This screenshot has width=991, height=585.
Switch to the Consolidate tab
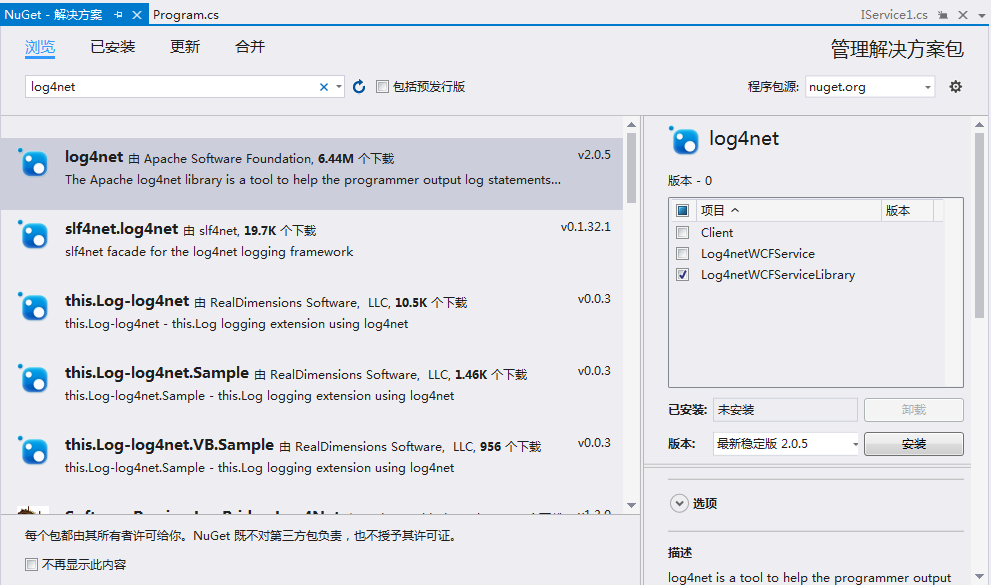tap(250, 47)
